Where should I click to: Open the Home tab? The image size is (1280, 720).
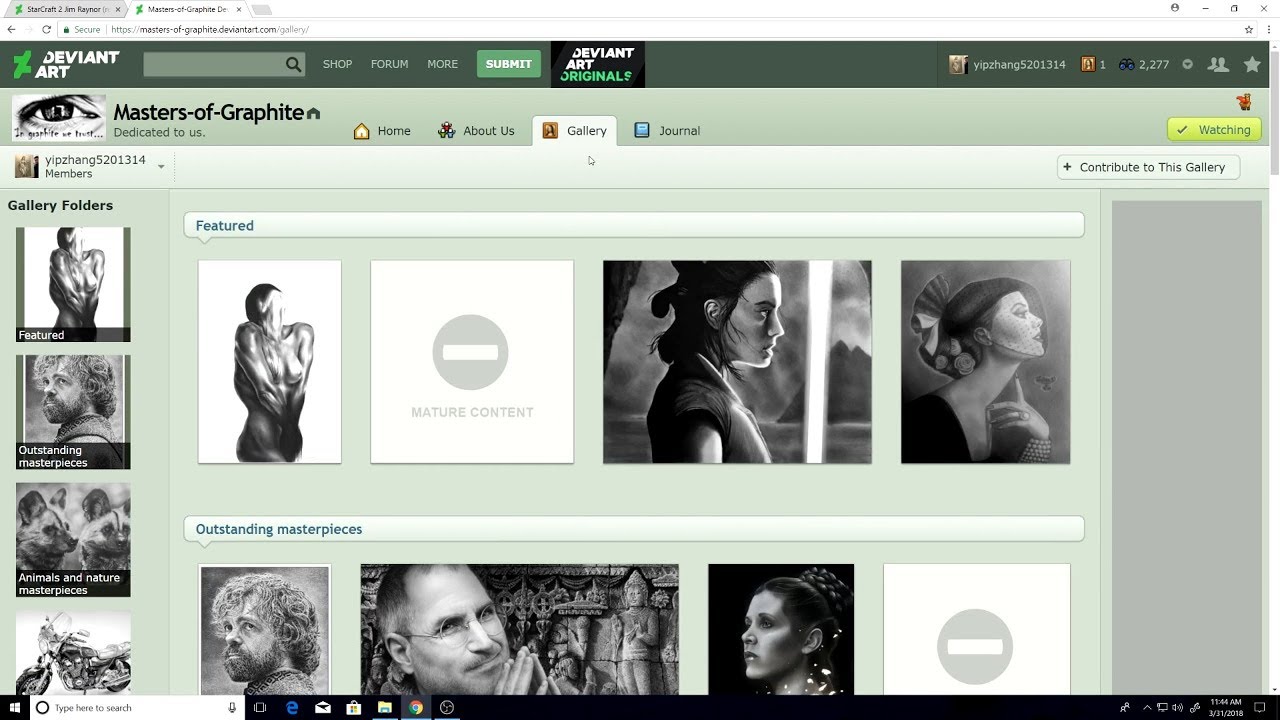point(382,131)
